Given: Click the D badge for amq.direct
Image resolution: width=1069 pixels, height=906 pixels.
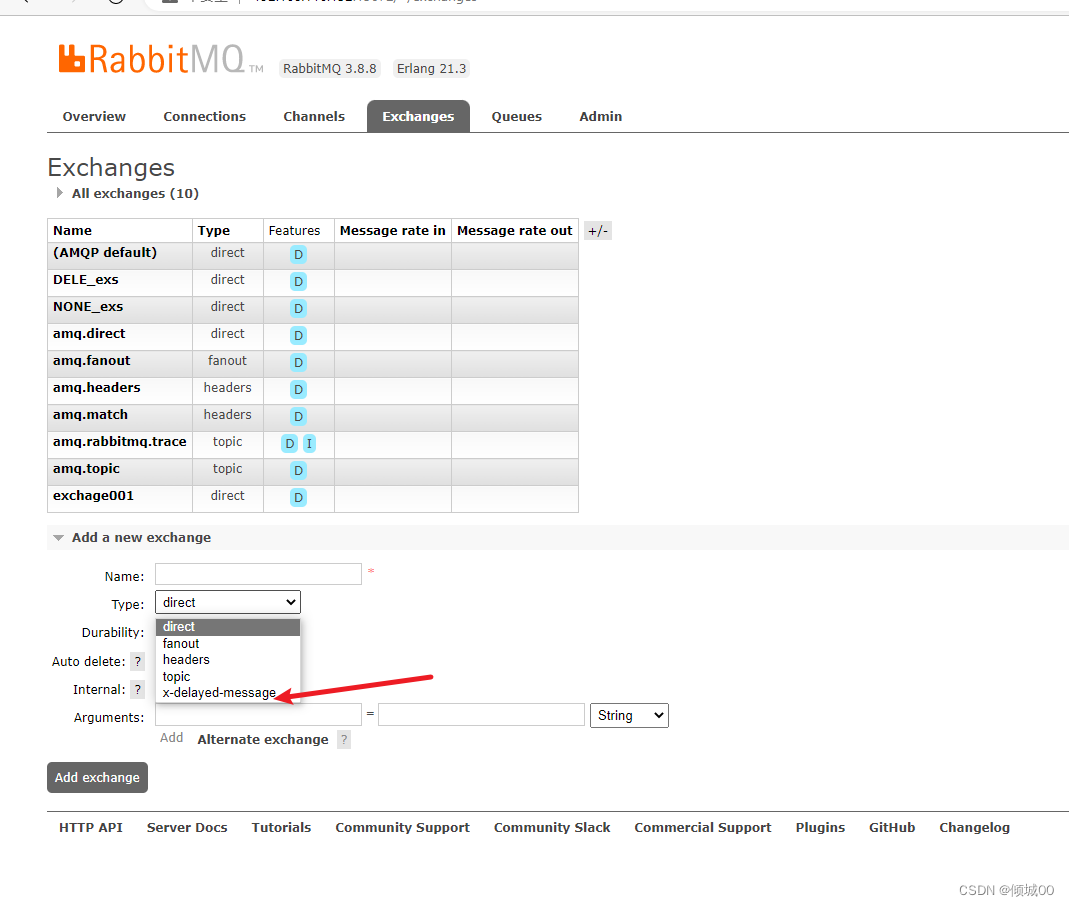Looking at the screenshot, I should click(299, 335).
